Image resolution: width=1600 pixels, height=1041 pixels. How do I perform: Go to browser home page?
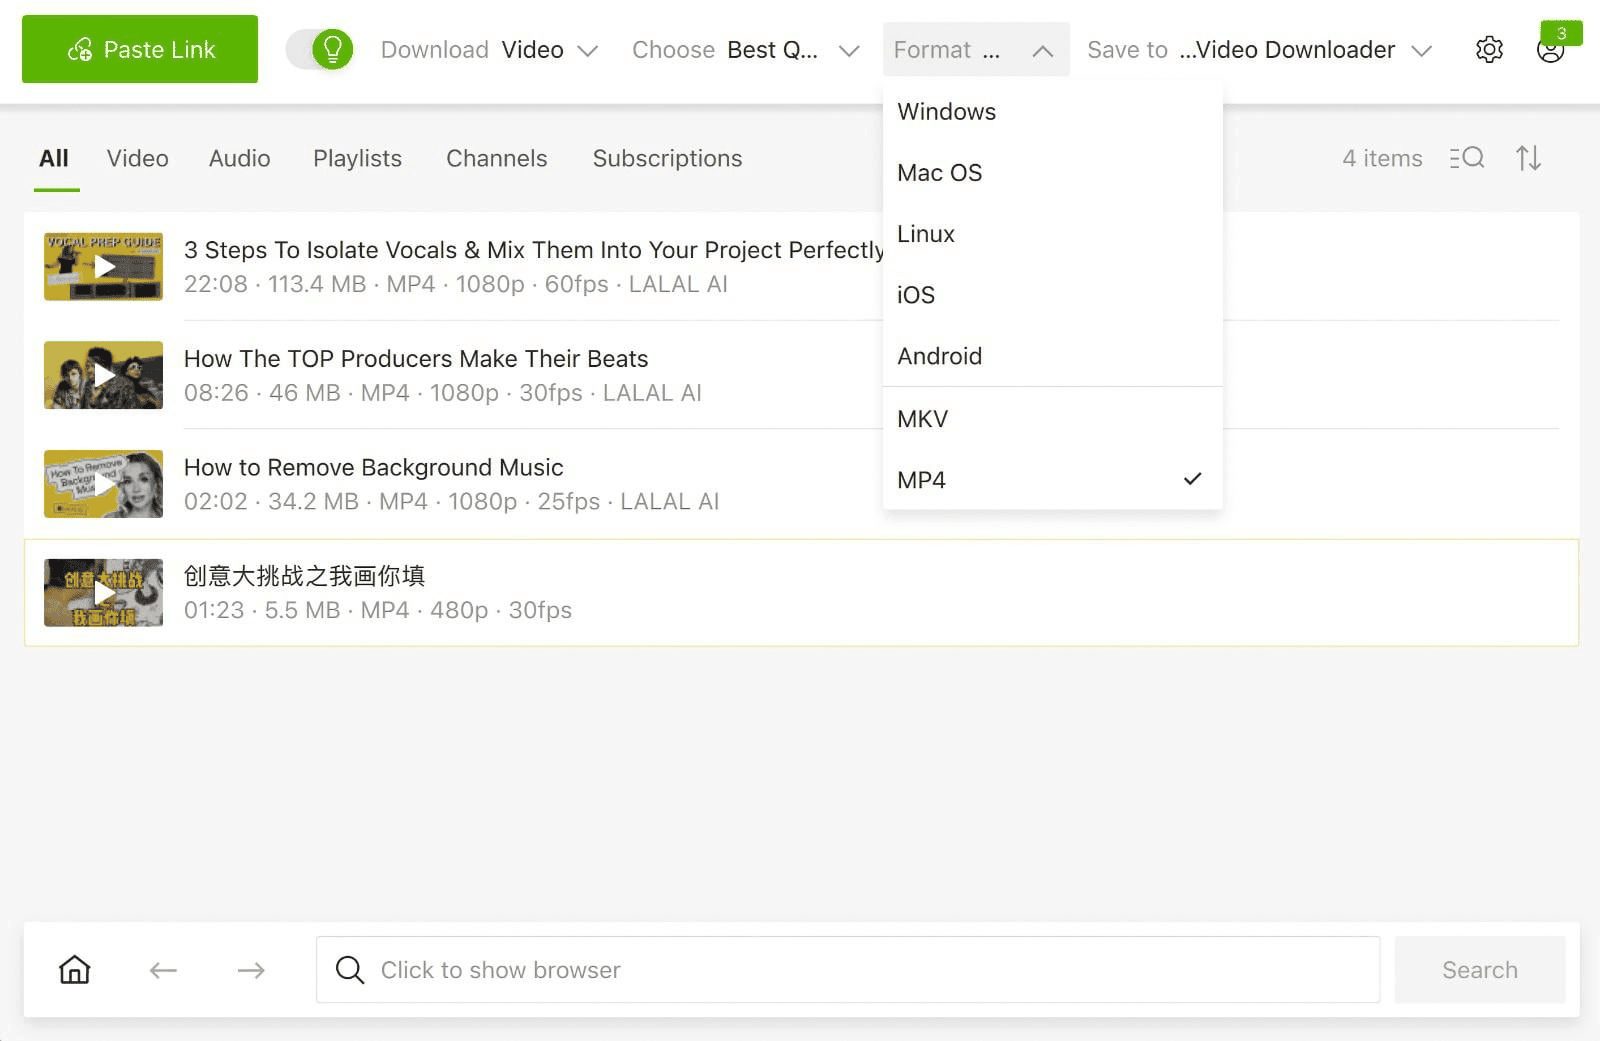tap(73, 969)
